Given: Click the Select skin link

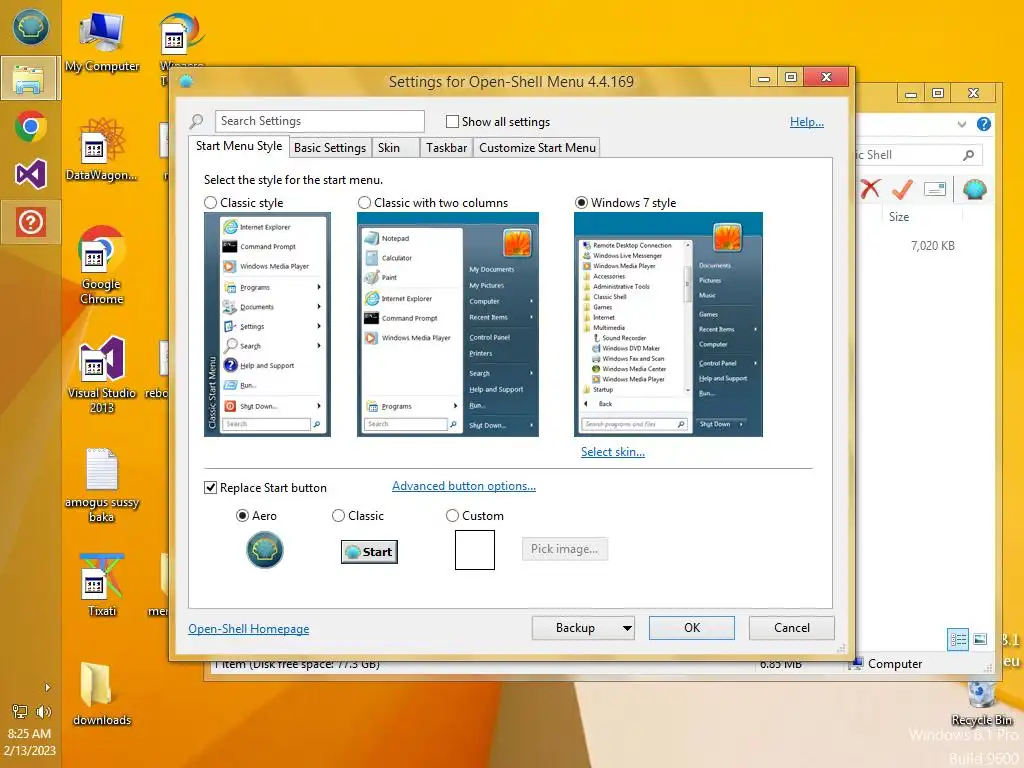Looking at the screenshot, I should click(x=613, y=452).
